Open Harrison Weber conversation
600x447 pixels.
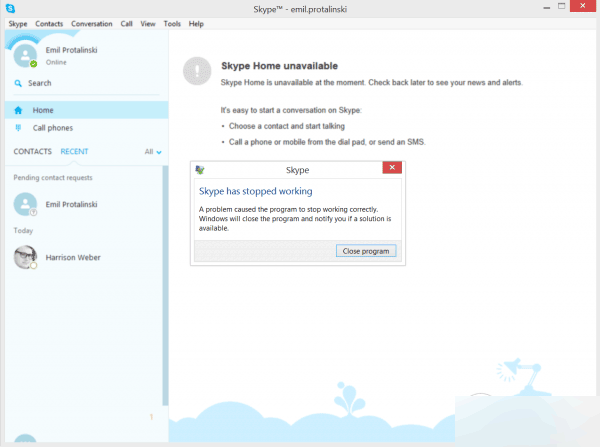(x=84, y=257)
